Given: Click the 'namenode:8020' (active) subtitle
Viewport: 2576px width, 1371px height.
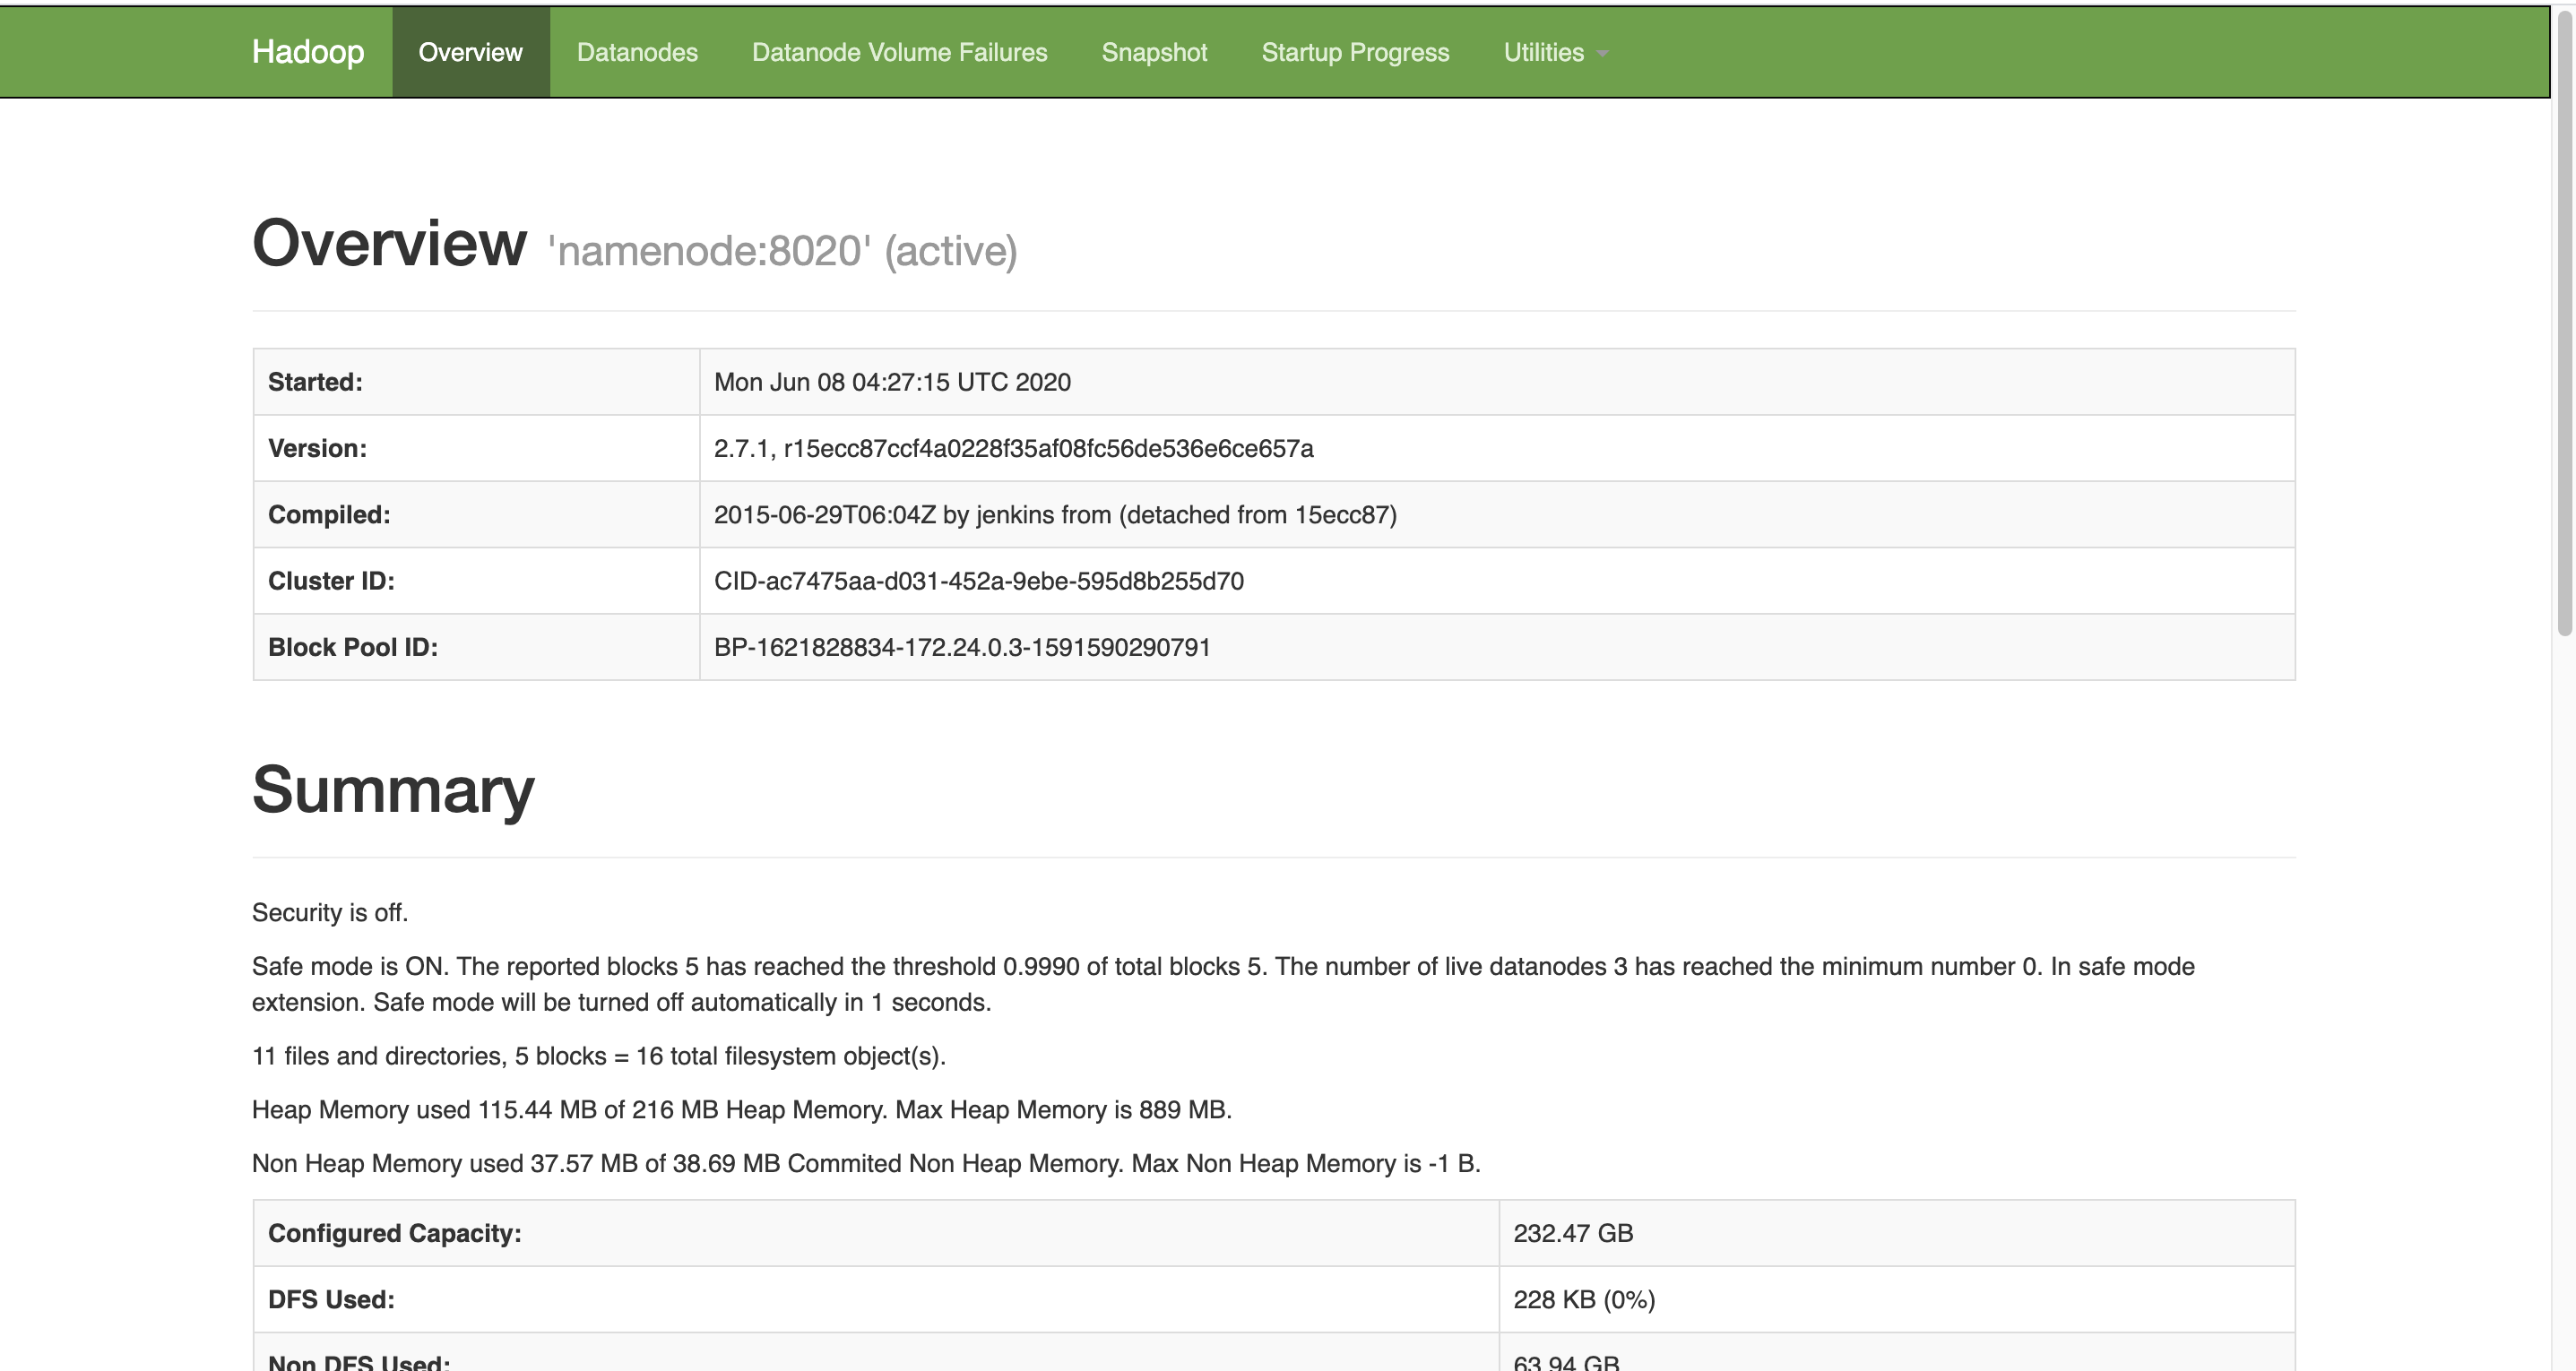Looking at the screenshot, I should pos(782,251).
